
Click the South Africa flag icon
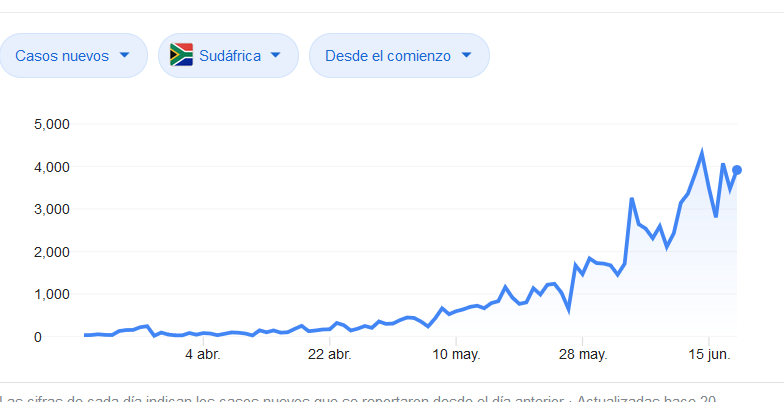coord(181,55)
